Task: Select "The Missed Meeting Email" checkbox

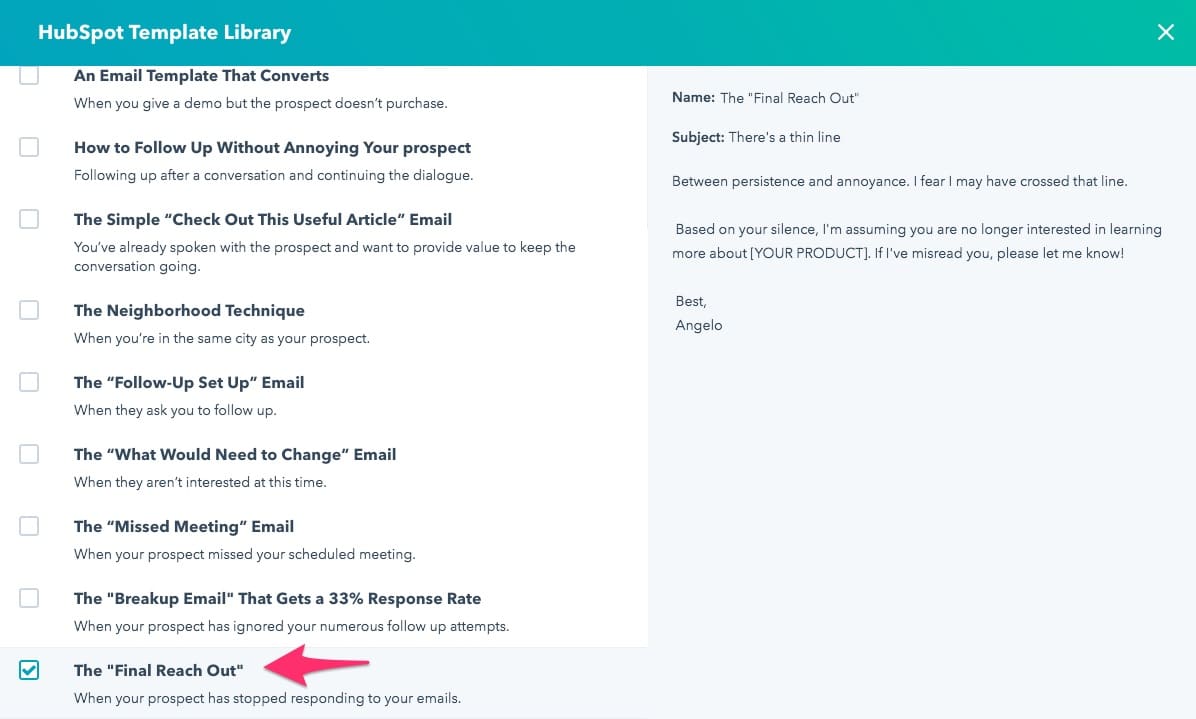Action: tap(29, 525)
